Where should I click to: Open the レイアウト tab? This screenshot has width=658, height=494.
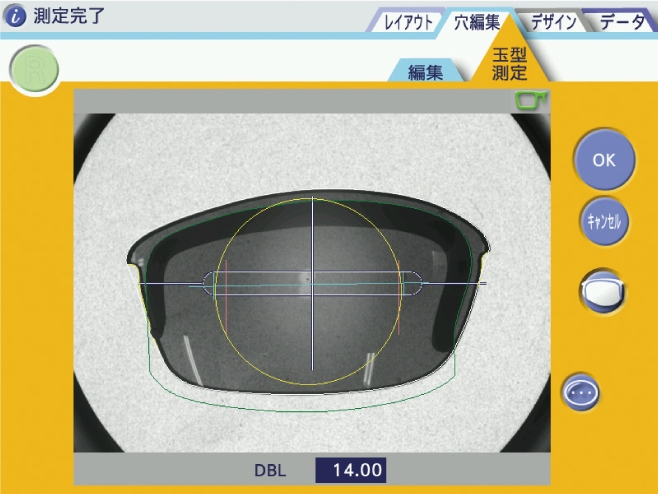tap(406, 22)
